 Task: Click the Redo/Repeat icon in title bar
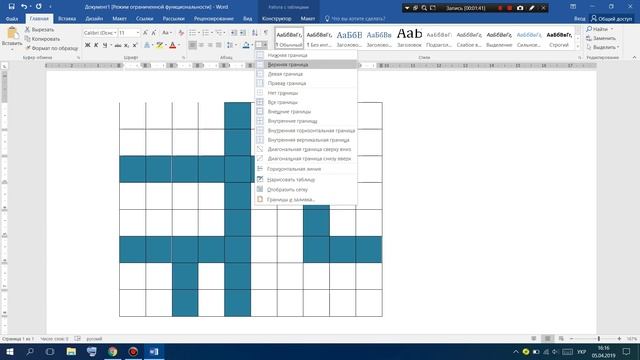point(39,7)
